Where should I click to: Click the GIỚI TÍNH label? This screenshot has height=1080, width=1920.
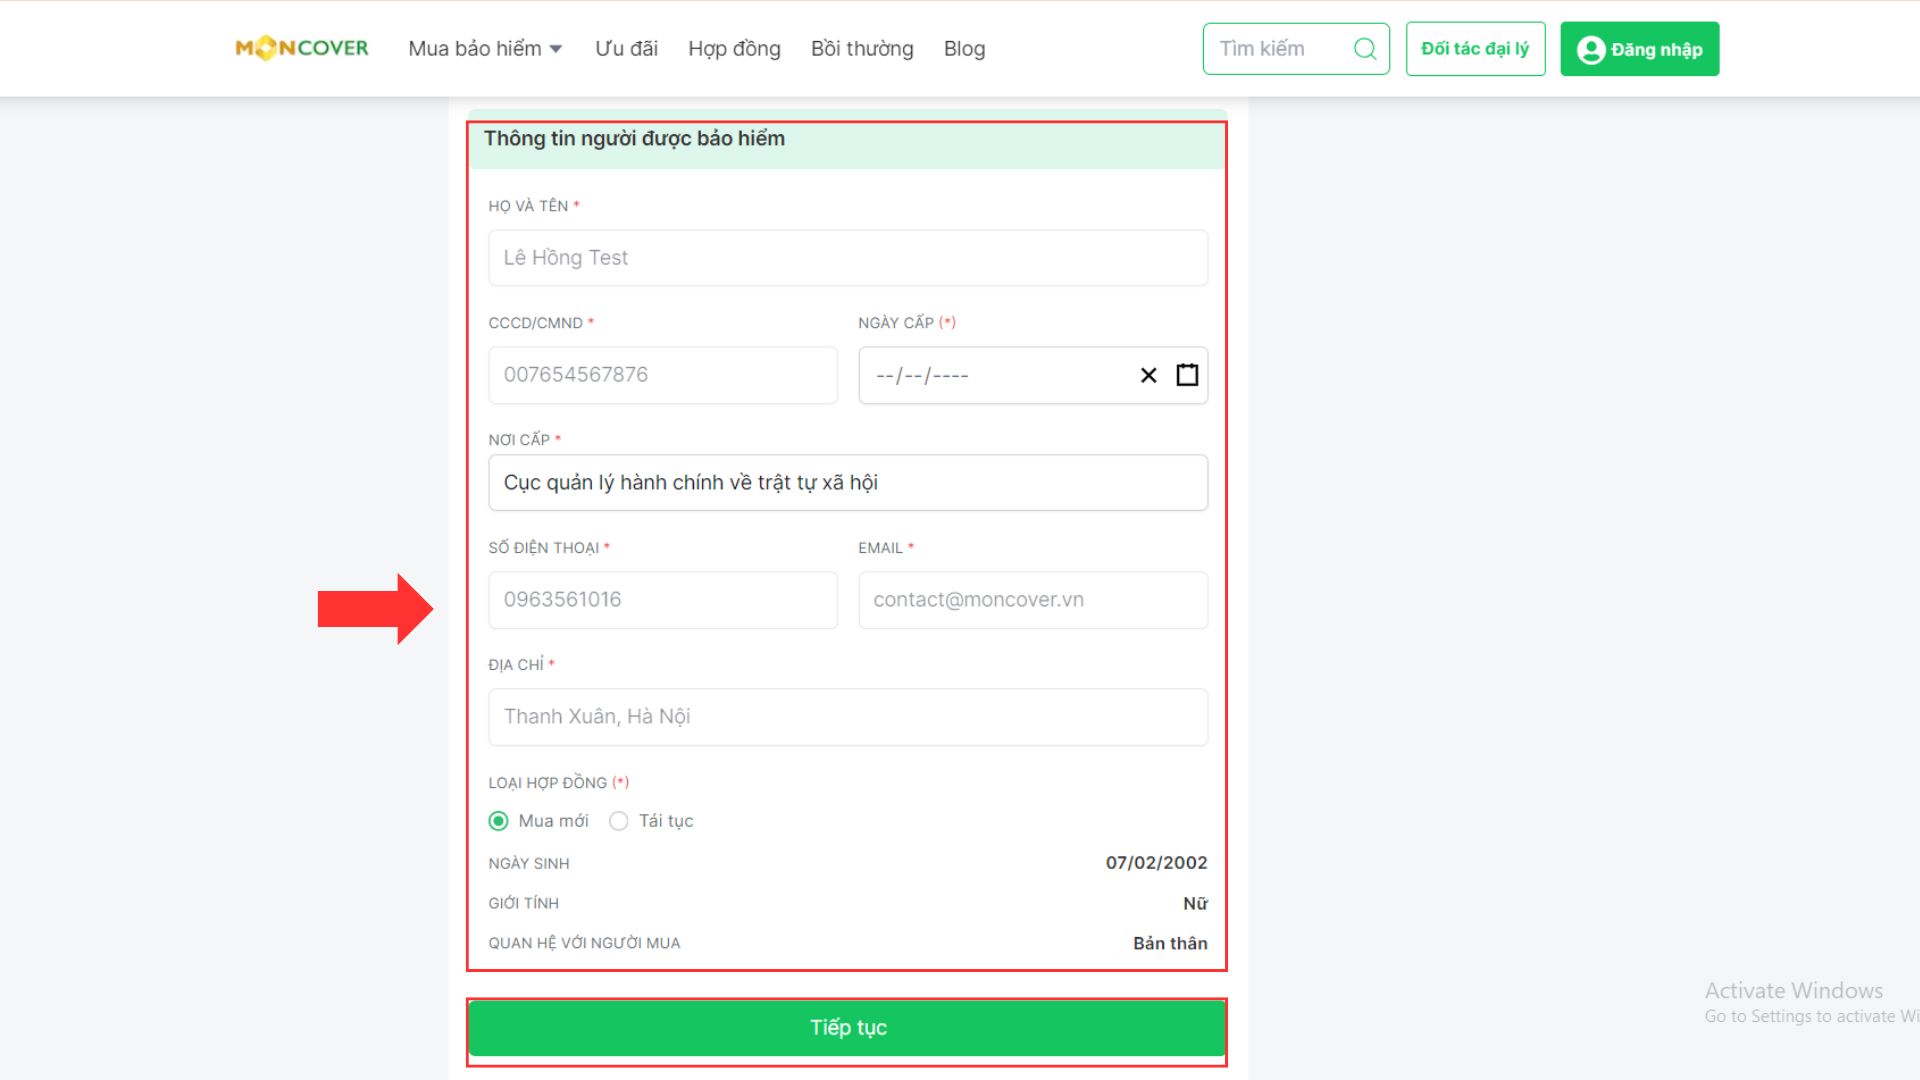(523, 903)
